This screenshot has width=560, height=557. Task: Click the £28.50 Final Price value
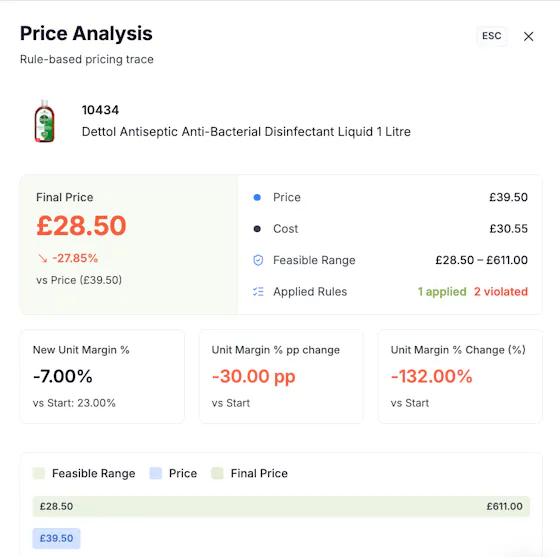[x=81, y=226]
